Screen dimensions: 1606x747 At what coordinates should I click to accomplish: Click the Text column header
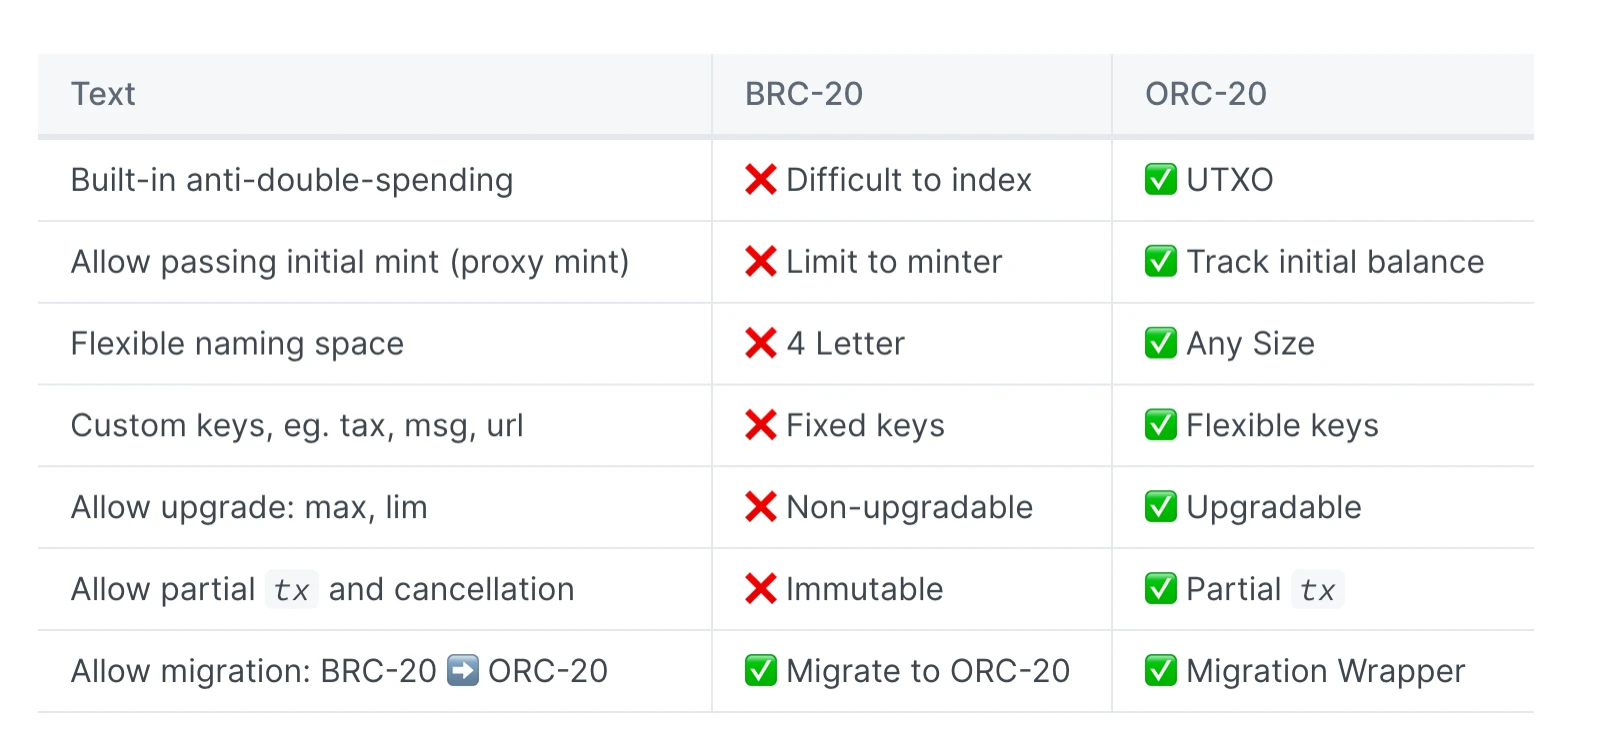(x=375, y=94)
